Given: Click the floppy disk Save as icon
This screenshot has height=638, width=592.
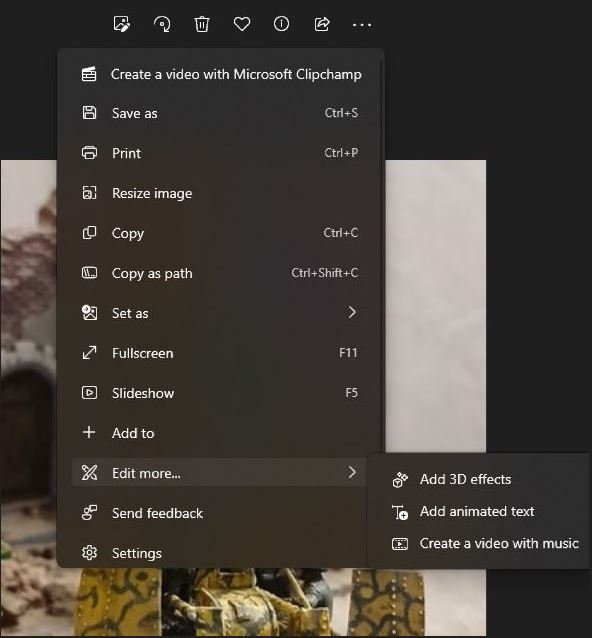Looking at the screenshot, I should click(89, 113).
